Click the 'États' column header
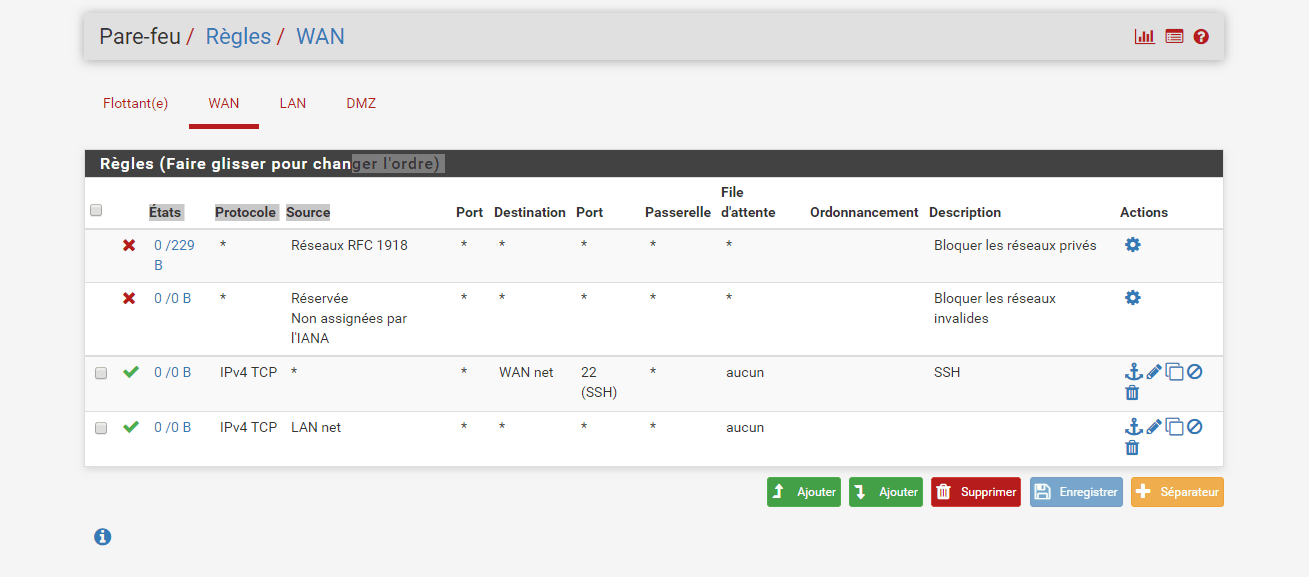 166,212
